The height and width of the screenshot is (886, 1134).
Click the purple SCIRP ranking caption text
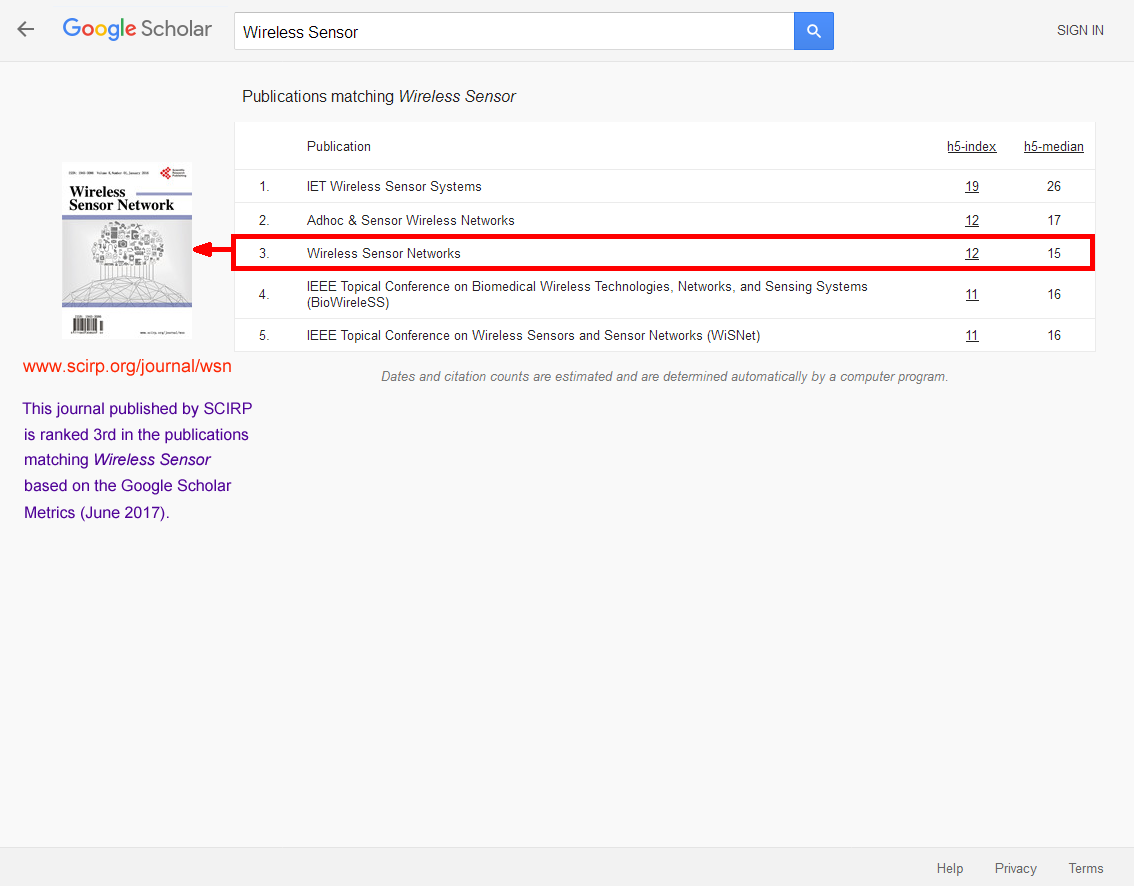[x=137, y=460]
